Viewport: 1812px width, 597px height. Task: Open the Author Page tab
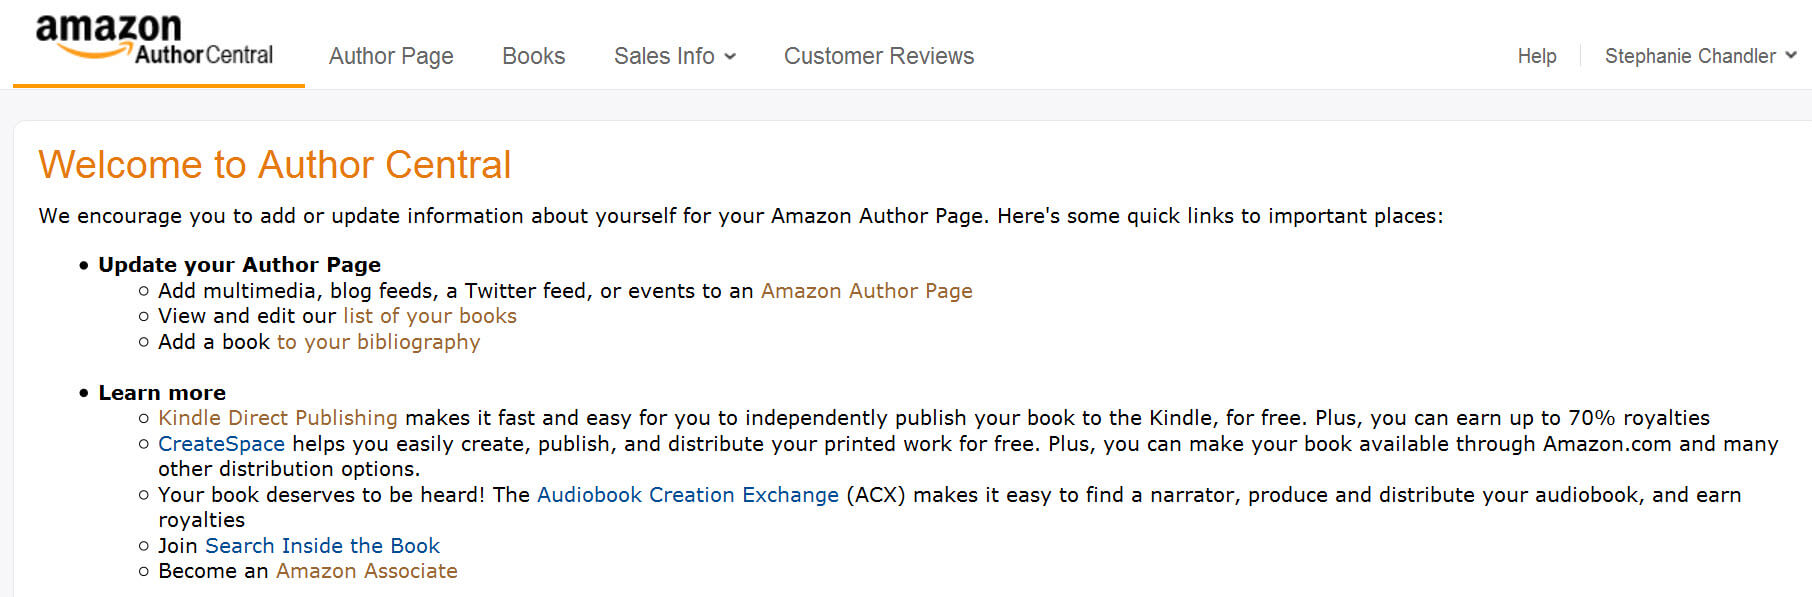tap(391, 56)
